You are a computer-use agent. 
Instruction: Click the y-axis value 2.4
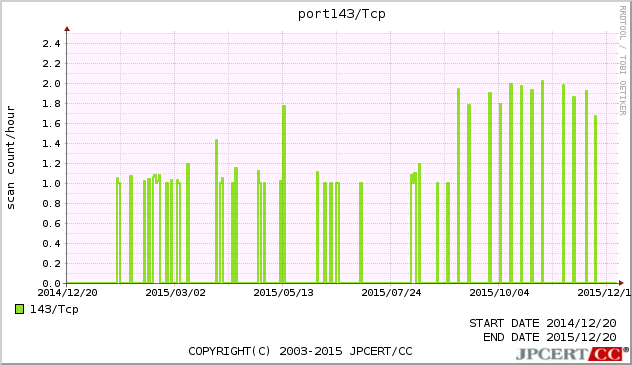point(51,44)
